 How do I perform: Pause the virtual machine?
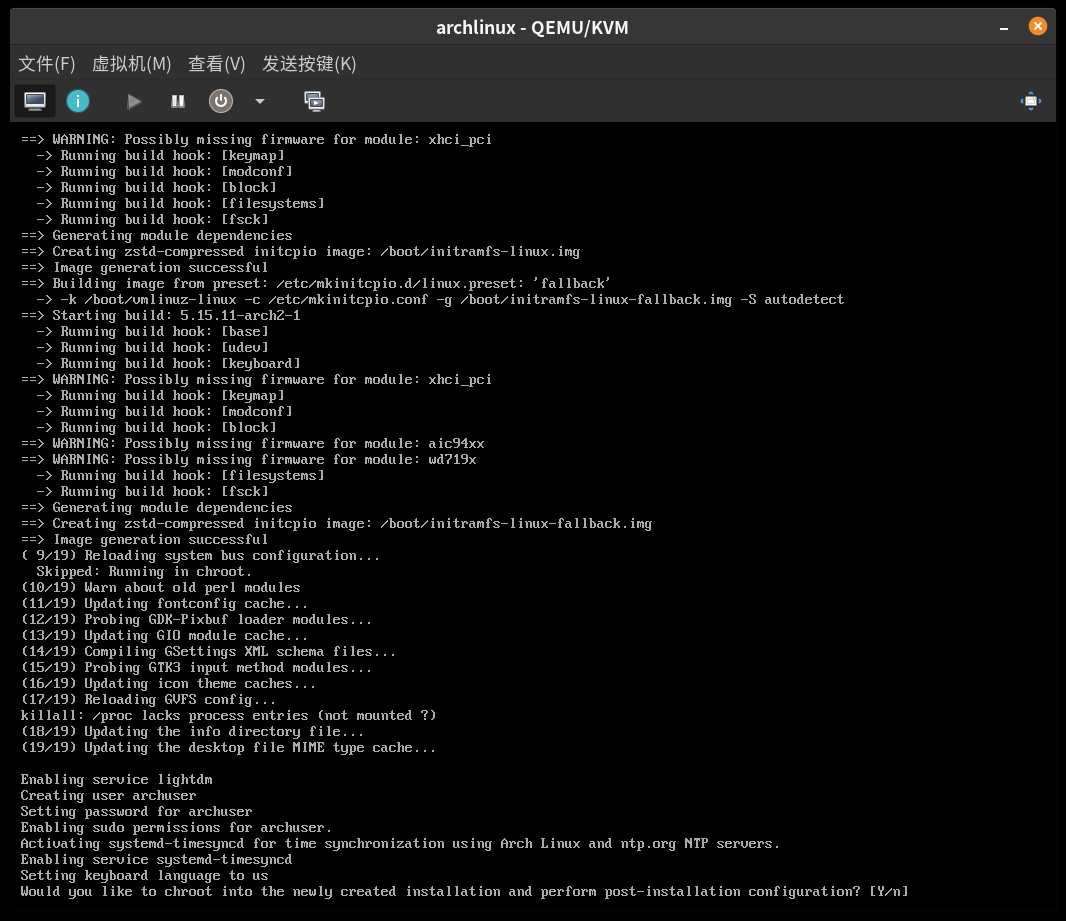point(177,101)
